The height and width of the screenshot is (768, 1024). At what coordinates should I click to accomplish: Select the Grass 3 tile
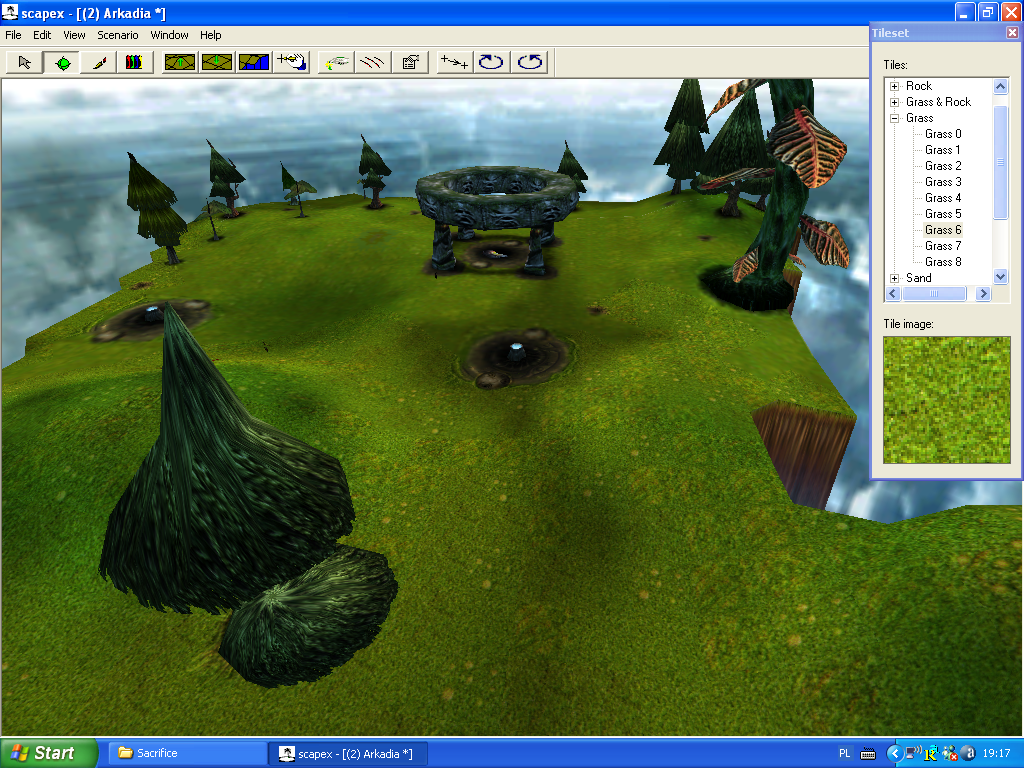(943, 182)
